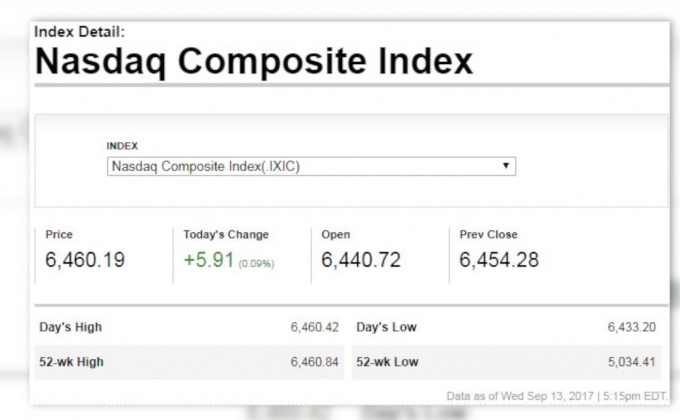Open the Nasdaq Composite Index(.IXIC) dropdown

(310, 167)
